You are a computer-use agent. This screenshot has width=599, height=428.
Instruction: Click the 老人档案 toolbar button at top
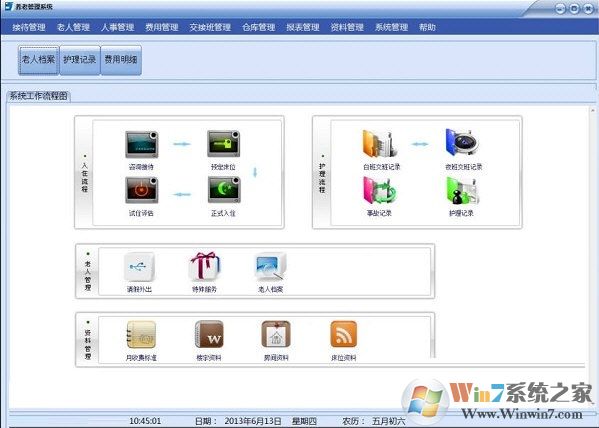39,60
